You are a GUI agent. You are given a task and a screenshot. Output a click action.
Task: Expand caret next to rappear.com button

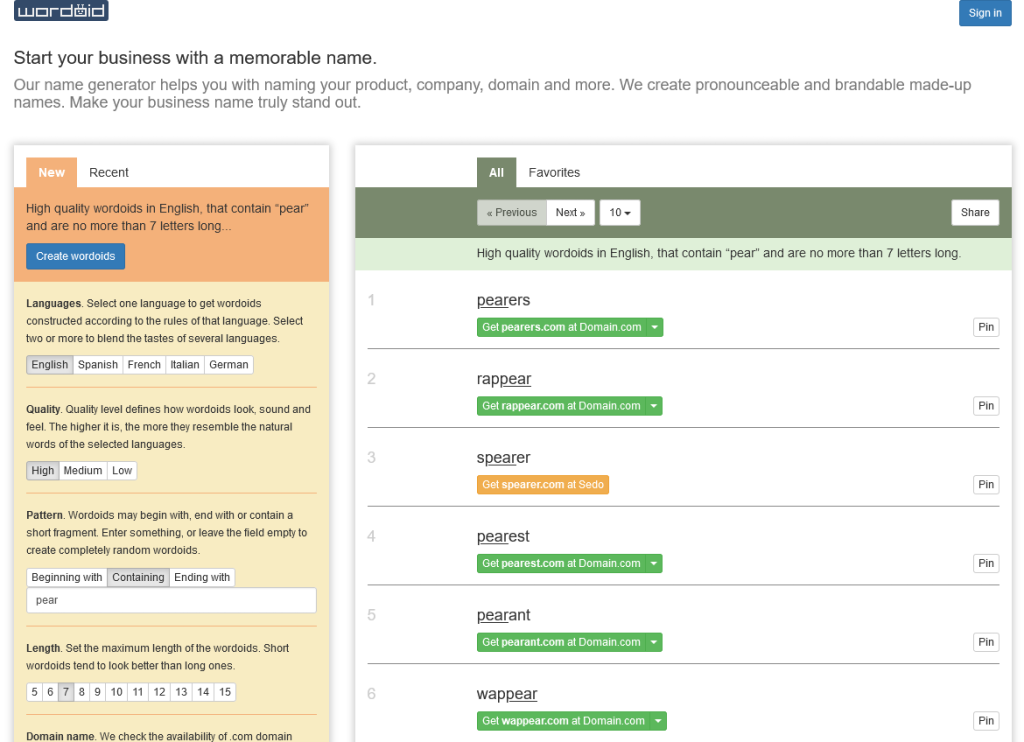click(654, 406)
